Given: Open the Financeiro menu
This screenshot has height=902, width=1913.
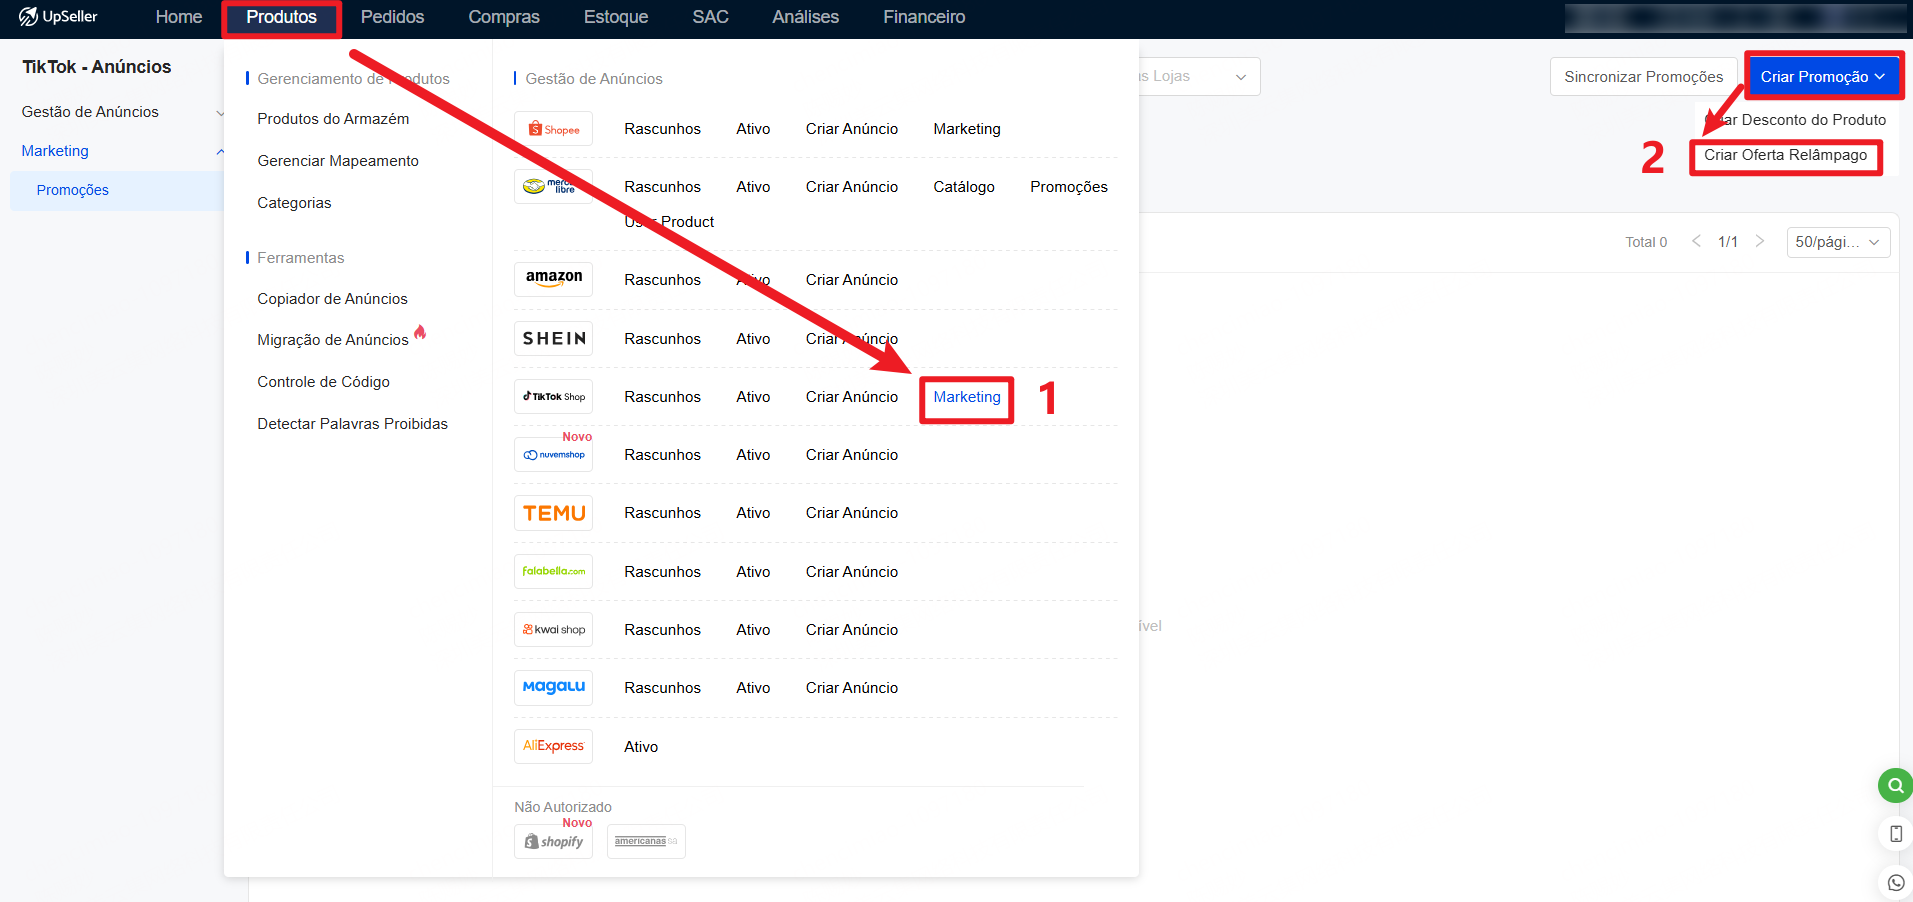Looking at the screenshot, I should point(924,17).
